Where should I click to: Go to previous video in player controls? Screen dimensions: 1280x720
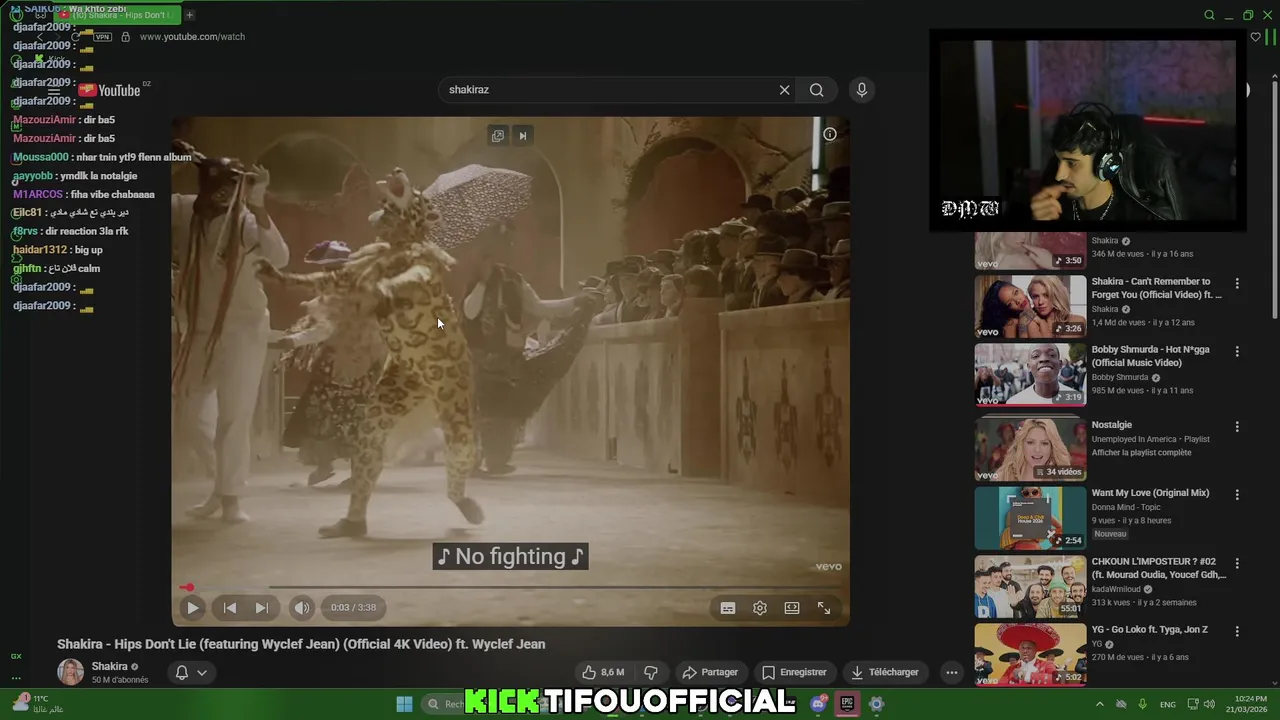[x=229, y=607]
